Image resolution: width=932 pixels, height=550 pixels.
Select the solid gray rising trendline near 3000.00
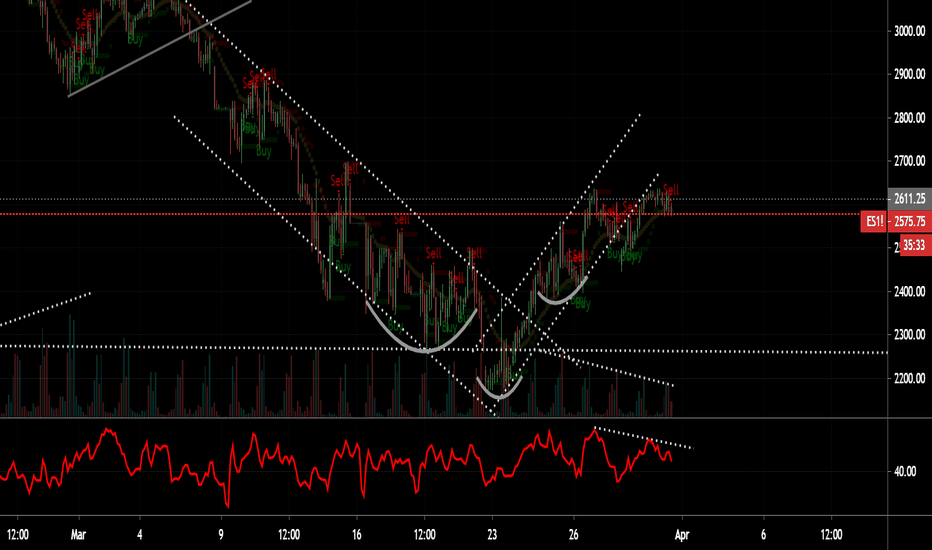tap(159, 48)
